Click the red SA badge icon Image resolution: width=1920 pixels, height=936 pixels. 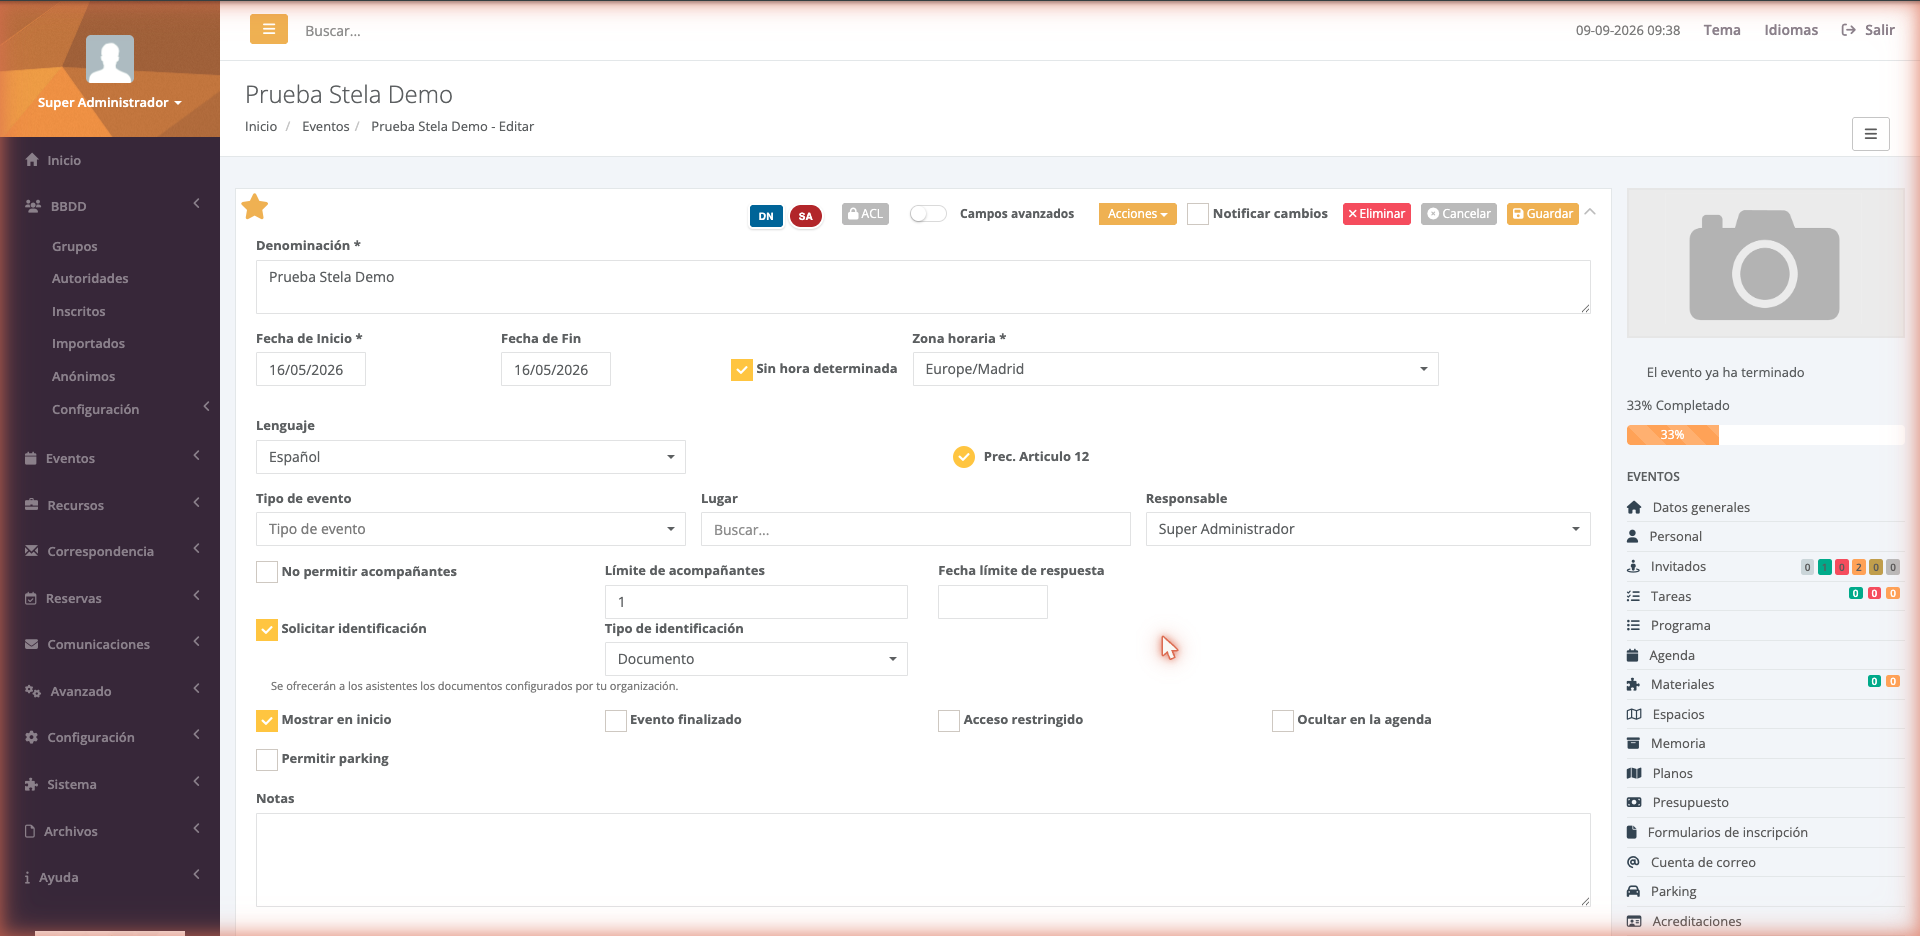tap(805, 216)
